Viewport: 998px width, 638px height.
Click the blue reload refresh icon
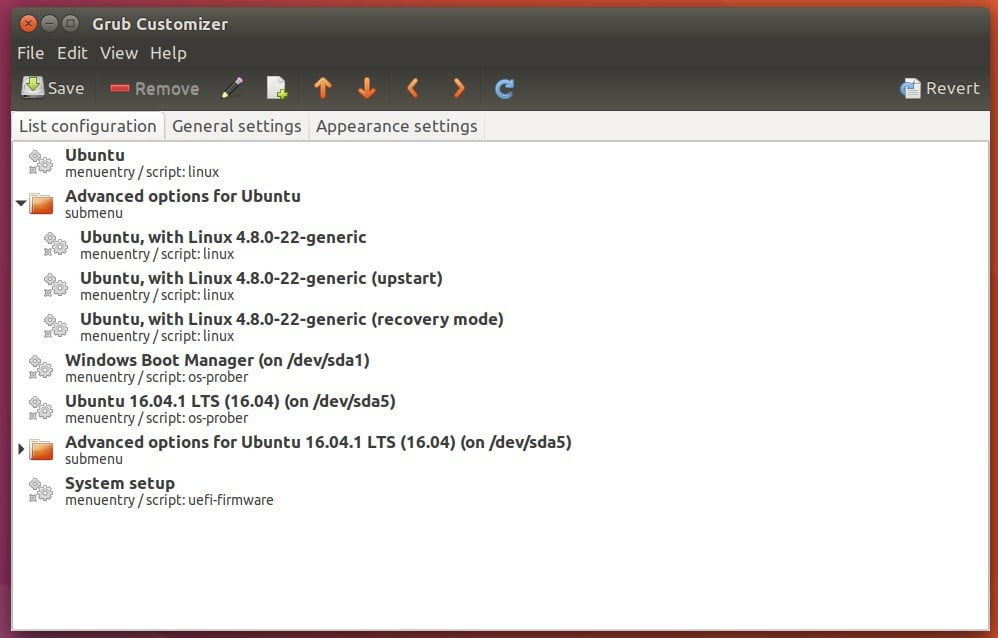click(x=504, y=89)
